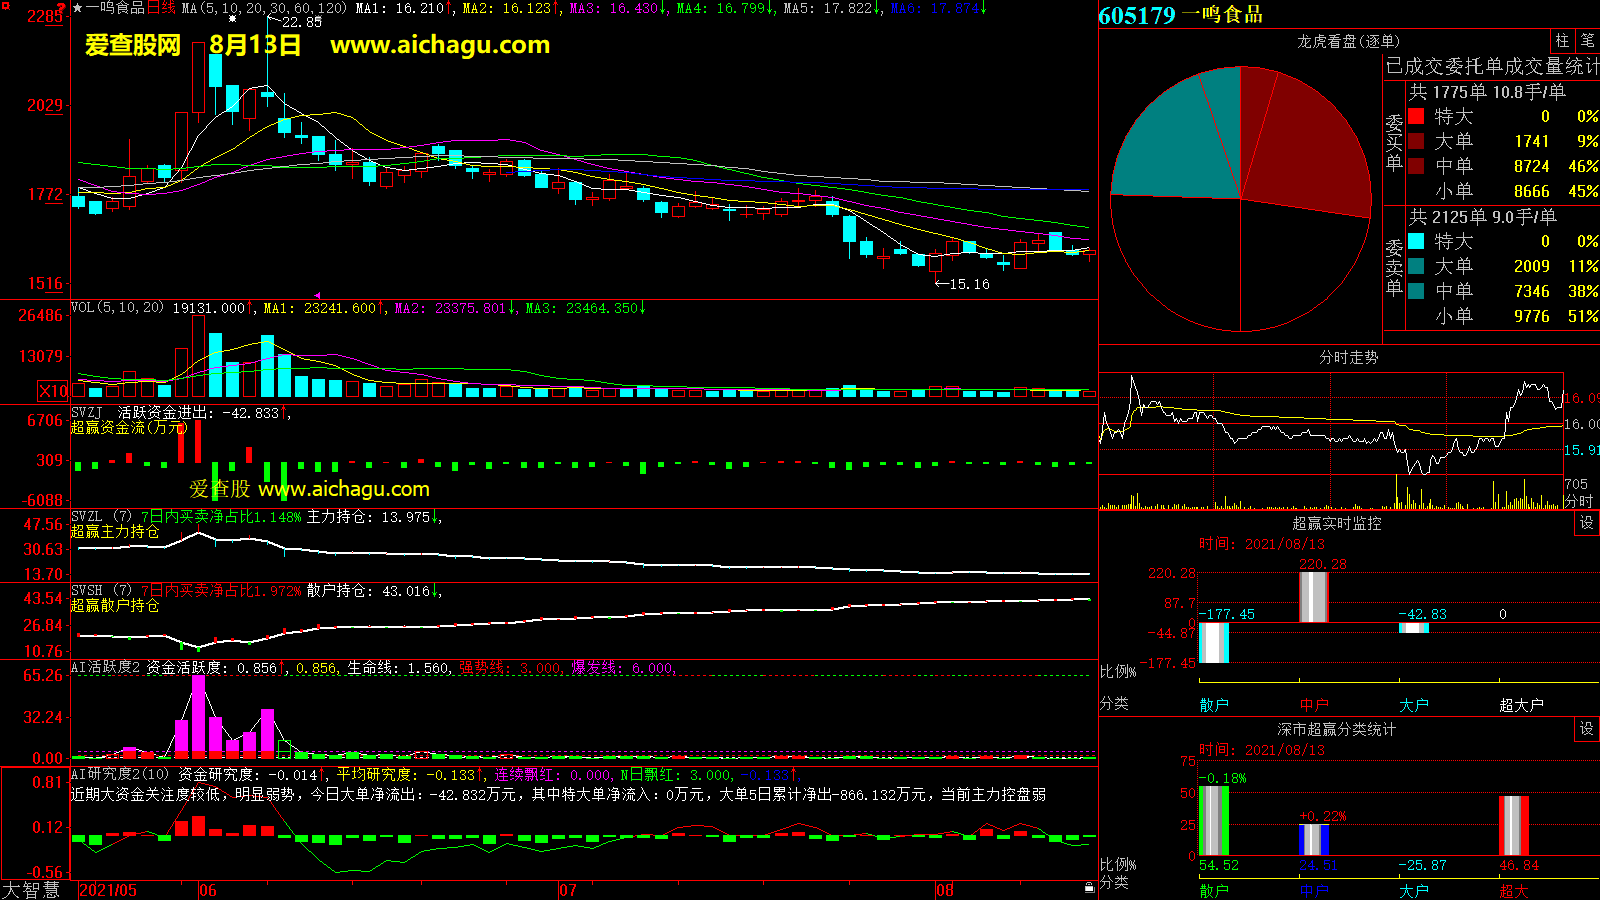Click the 07 month marker on timeline
This screenshot has width=1600, height=900.
(567, 890)
